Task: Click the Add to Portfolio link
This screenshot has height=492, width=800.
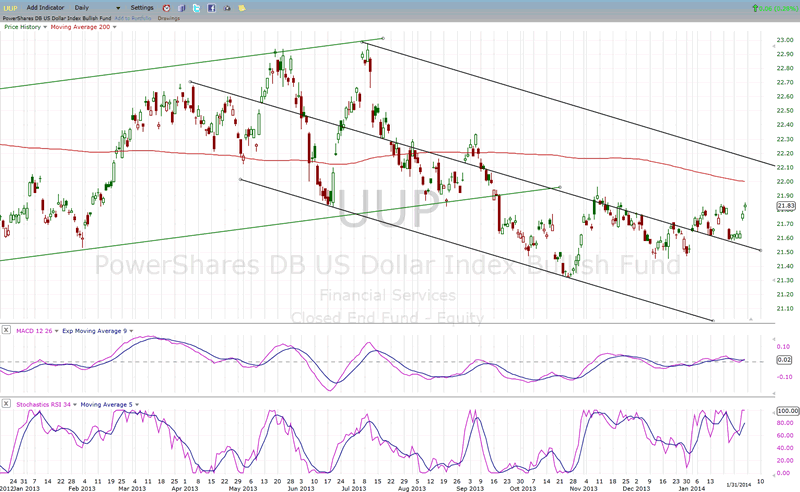Action: tap(133, 18)
